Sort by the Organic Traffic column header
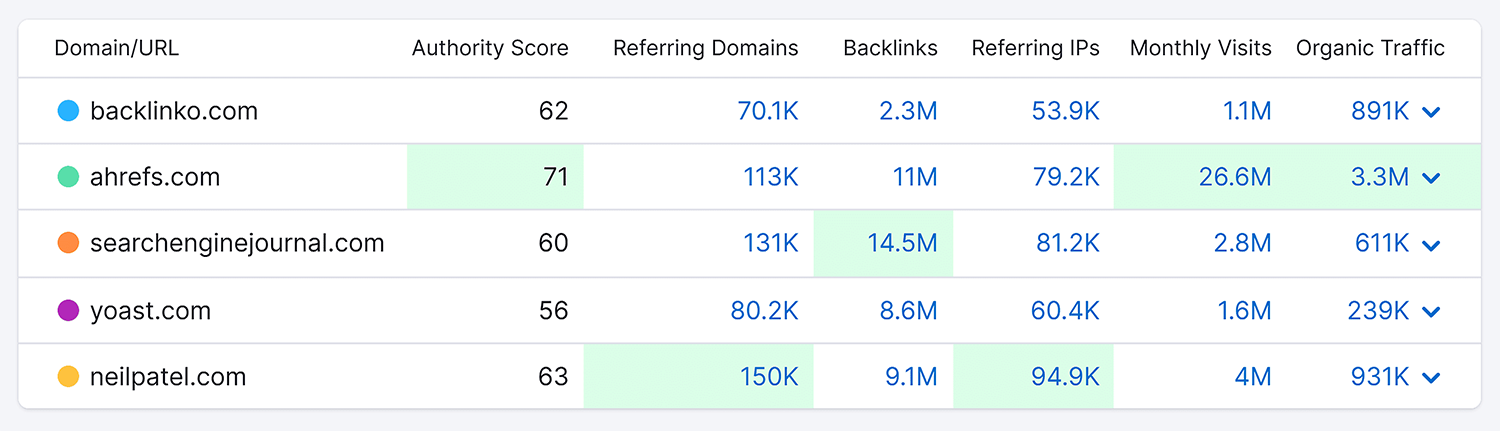Viewport: 1500px width, 431px height. [1370, 48]
